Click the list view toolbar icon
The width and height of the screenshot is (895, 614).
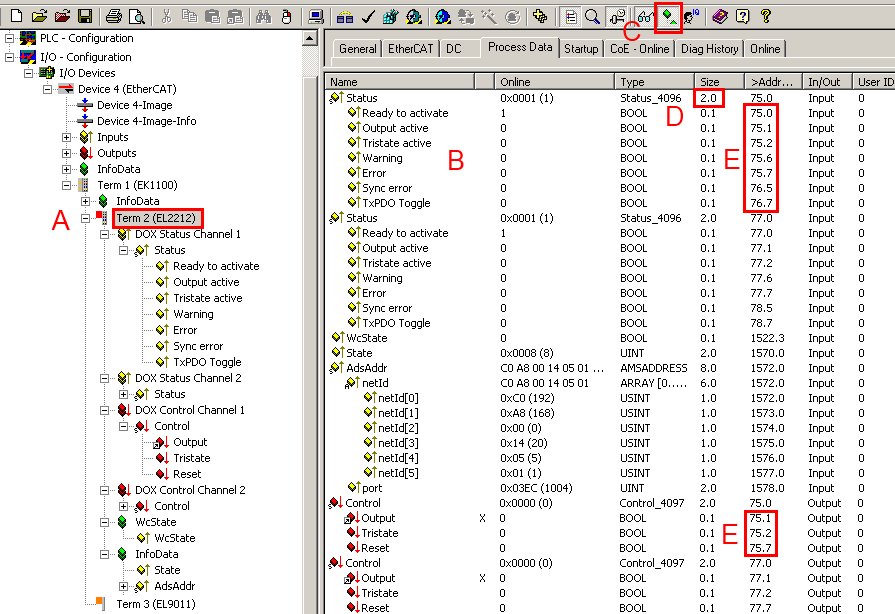point(570,17)
